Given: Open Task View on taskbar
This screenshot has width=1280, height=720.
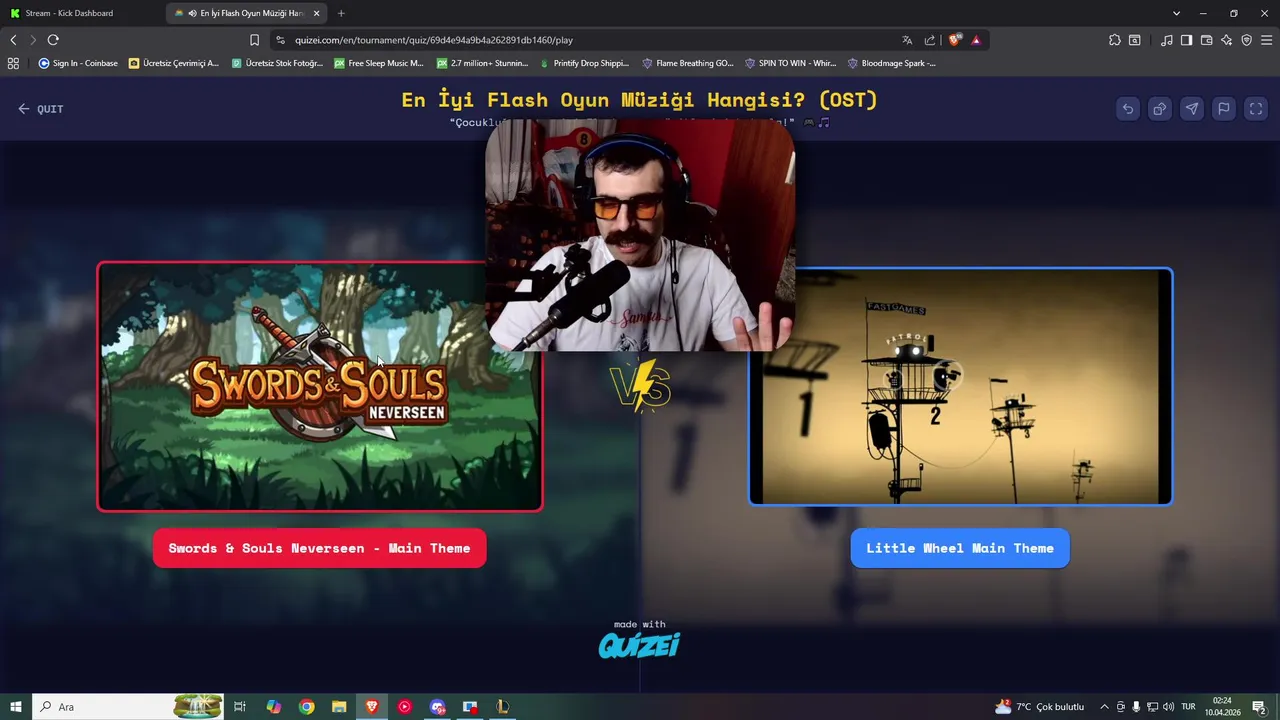Looking at the screenshot, I should [x=240, y=707].
